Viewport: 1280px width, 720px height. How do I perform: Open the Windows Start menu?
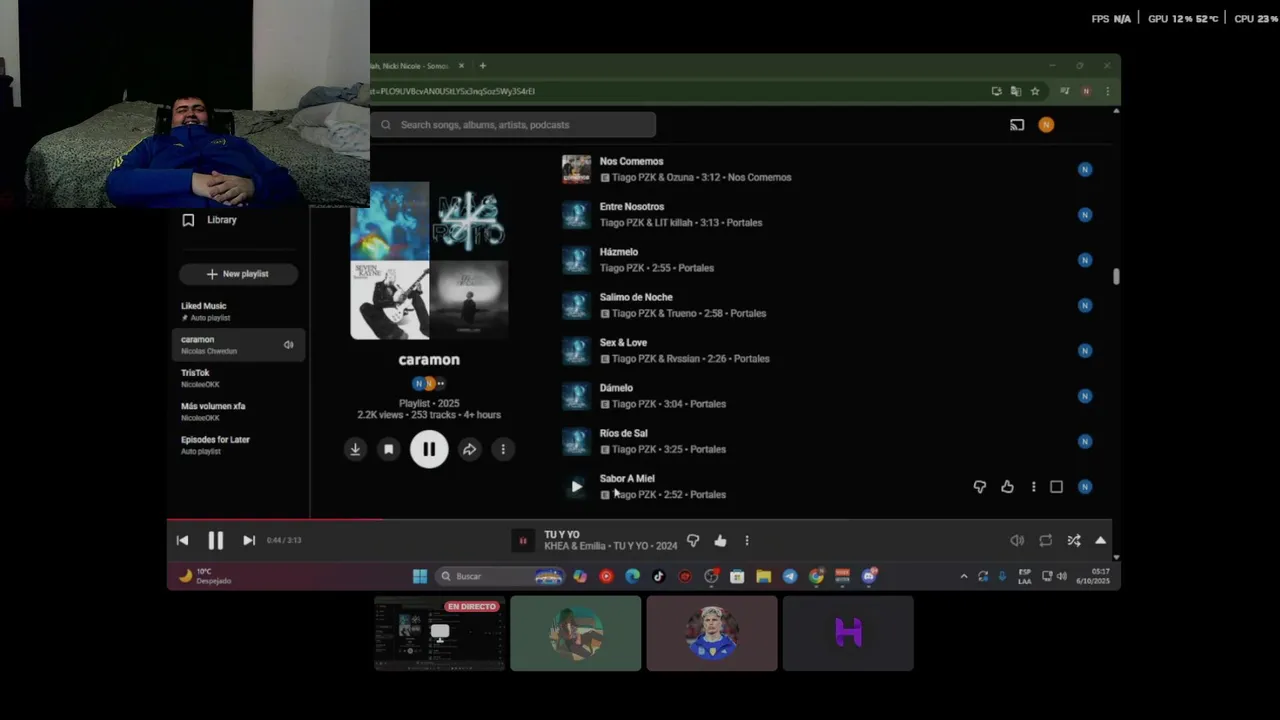(420, 576)
